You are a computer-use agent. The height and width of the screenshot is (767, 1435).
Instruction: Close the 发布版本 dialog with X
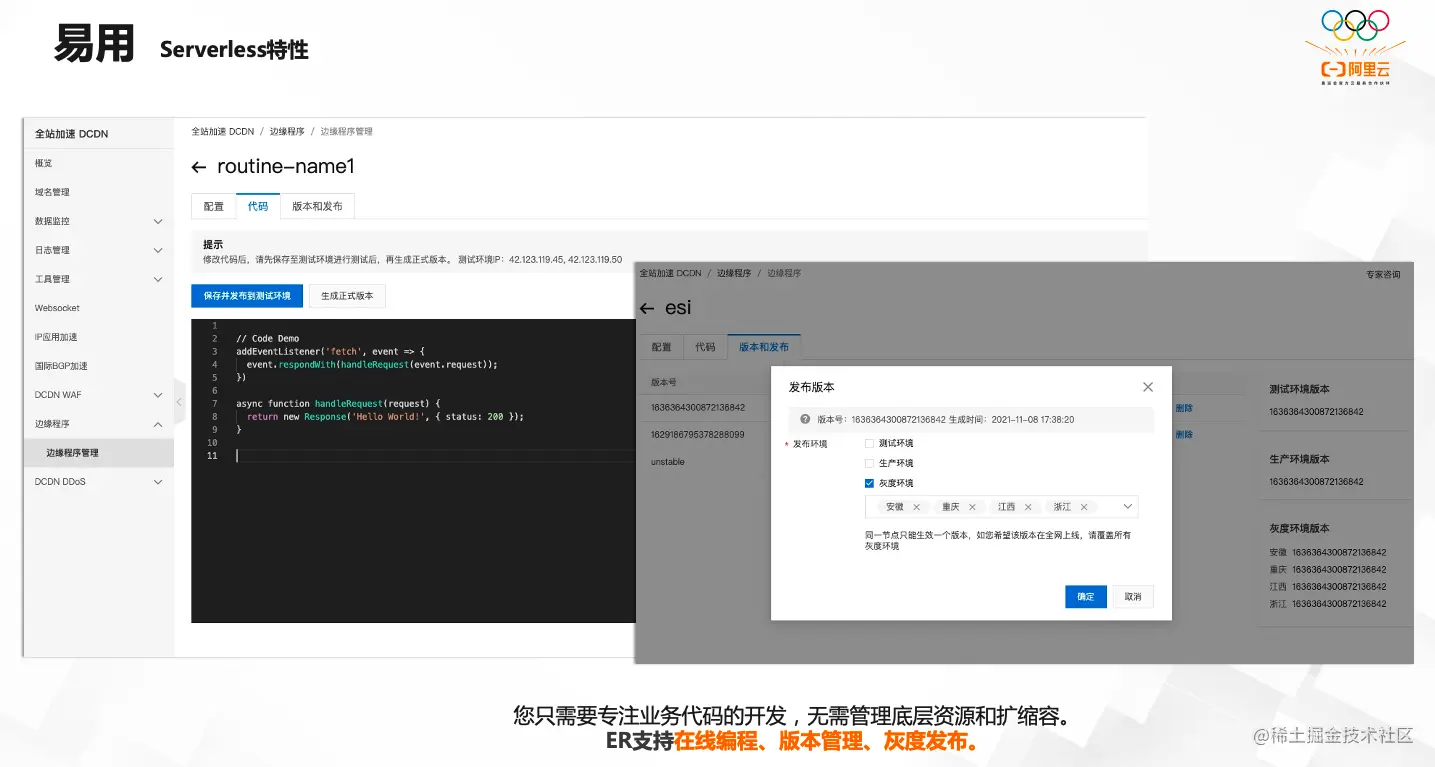coord(1148,387)
